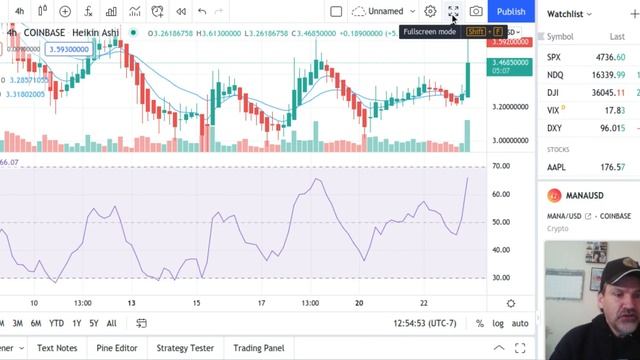
Task: Toggle percent scale mode
Action: [480, 323]
